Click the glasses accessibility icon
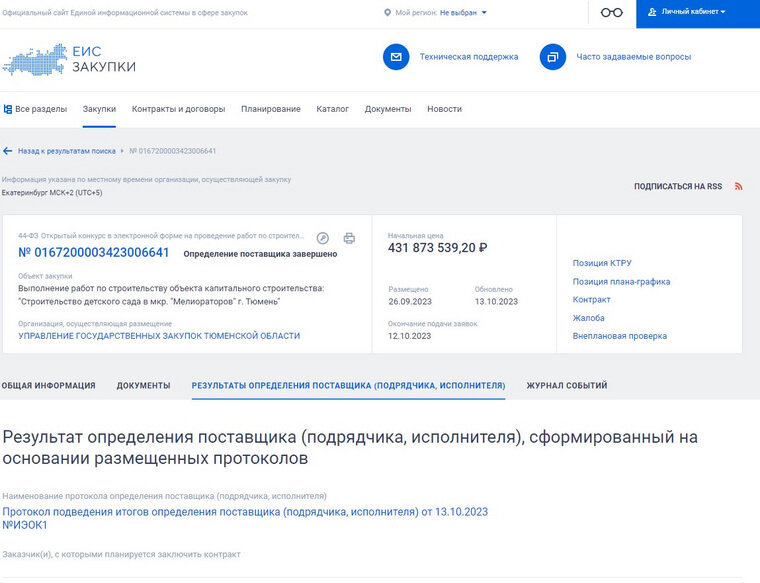 (x=612, y=13)
